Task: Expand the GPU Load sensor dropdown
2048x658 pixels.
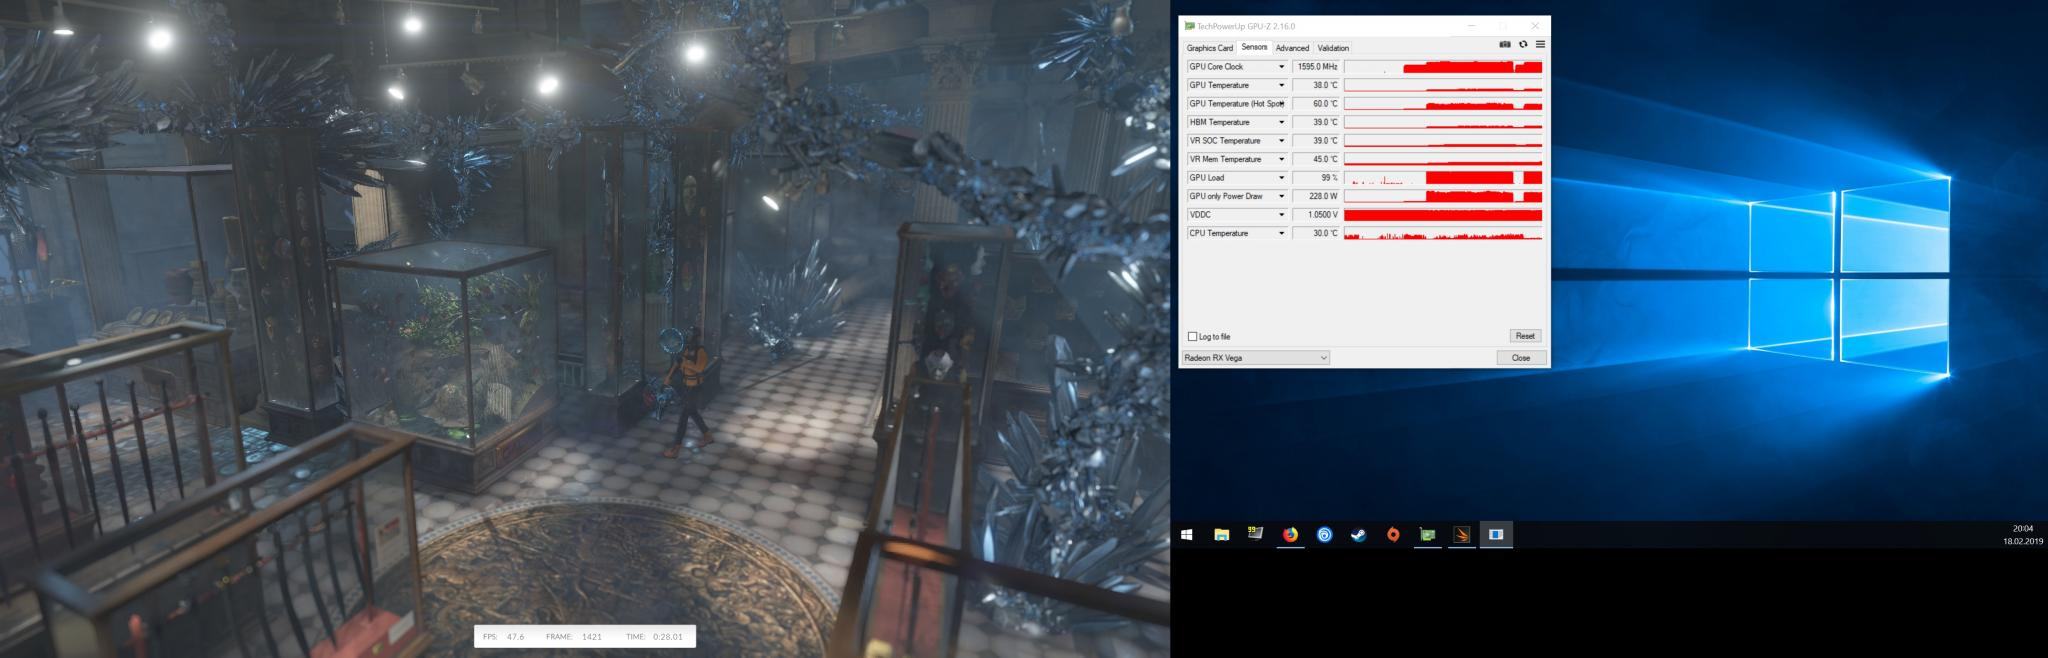Action: 1281,178
